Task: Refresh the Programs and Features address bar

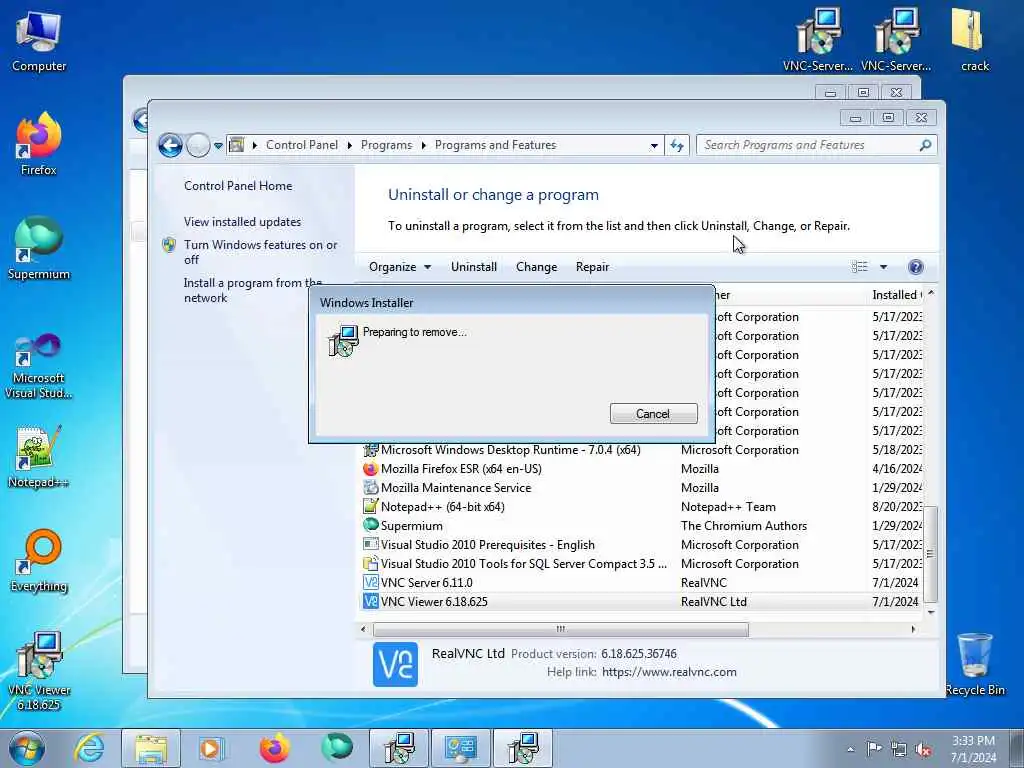Action: [x=677, y=145]
